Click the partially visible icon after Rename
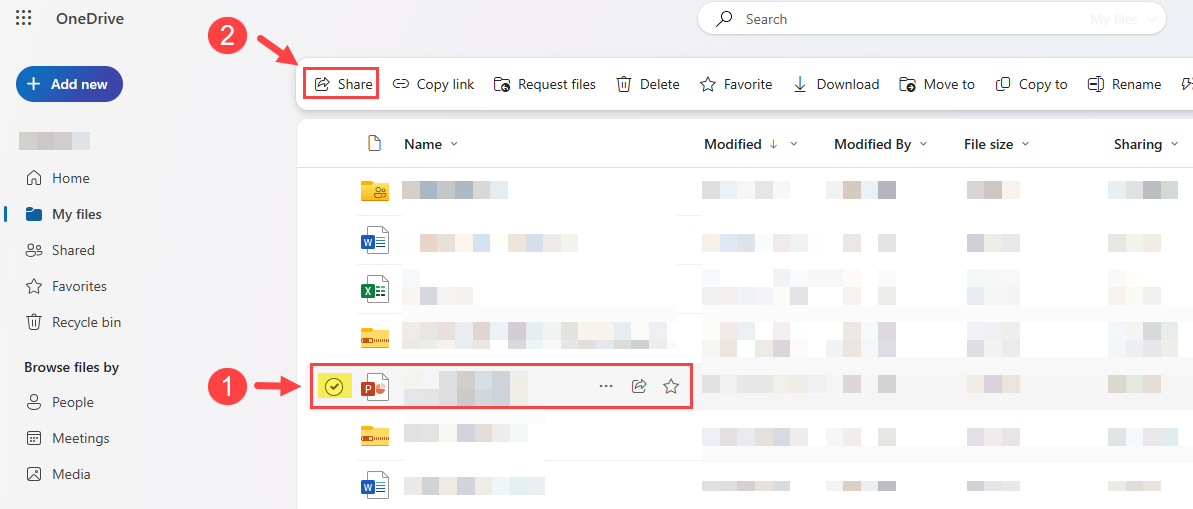1193x509 pixels. pyautogui.click(x=1186, y=84)
